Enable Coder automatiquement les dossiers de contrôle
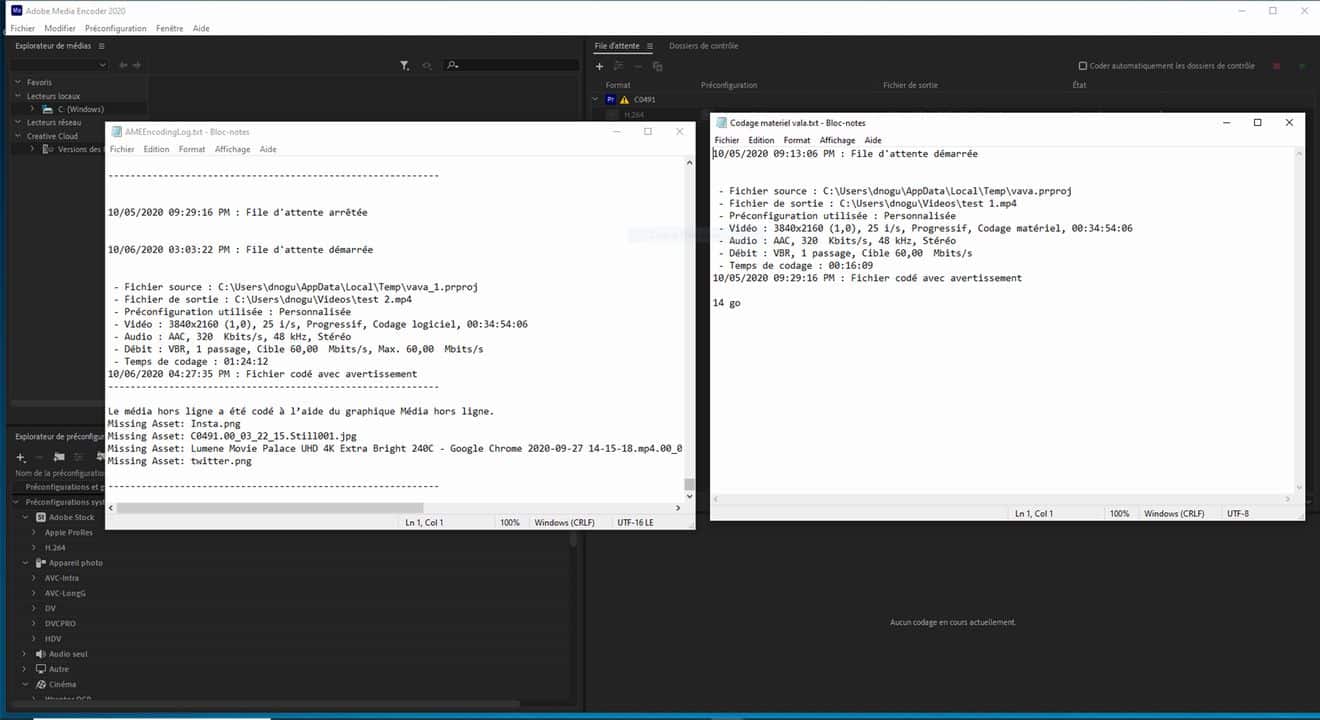The image size is (1320, 720). coord(1082,66)
